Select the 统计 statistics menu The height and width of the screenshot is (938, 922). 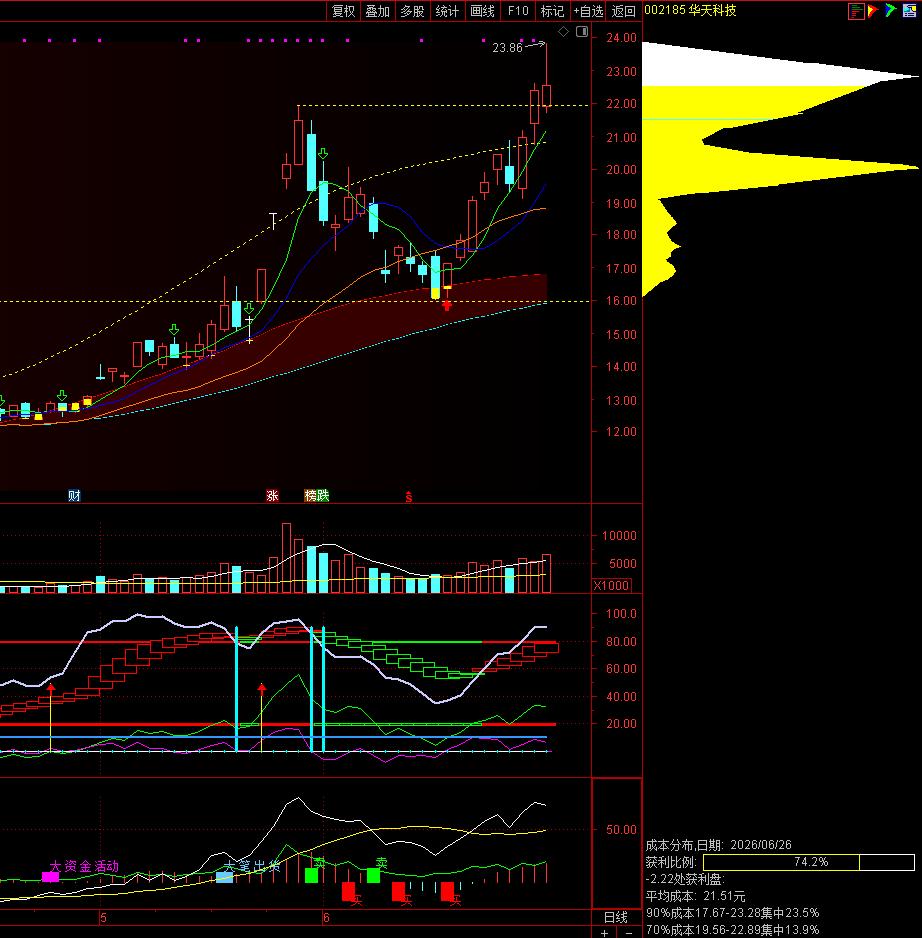click(447, 11)
